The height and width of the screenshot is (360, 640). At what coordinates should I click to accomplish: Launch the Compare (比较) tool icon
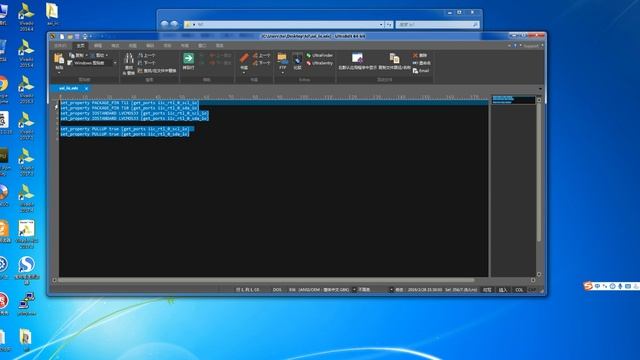298,58
